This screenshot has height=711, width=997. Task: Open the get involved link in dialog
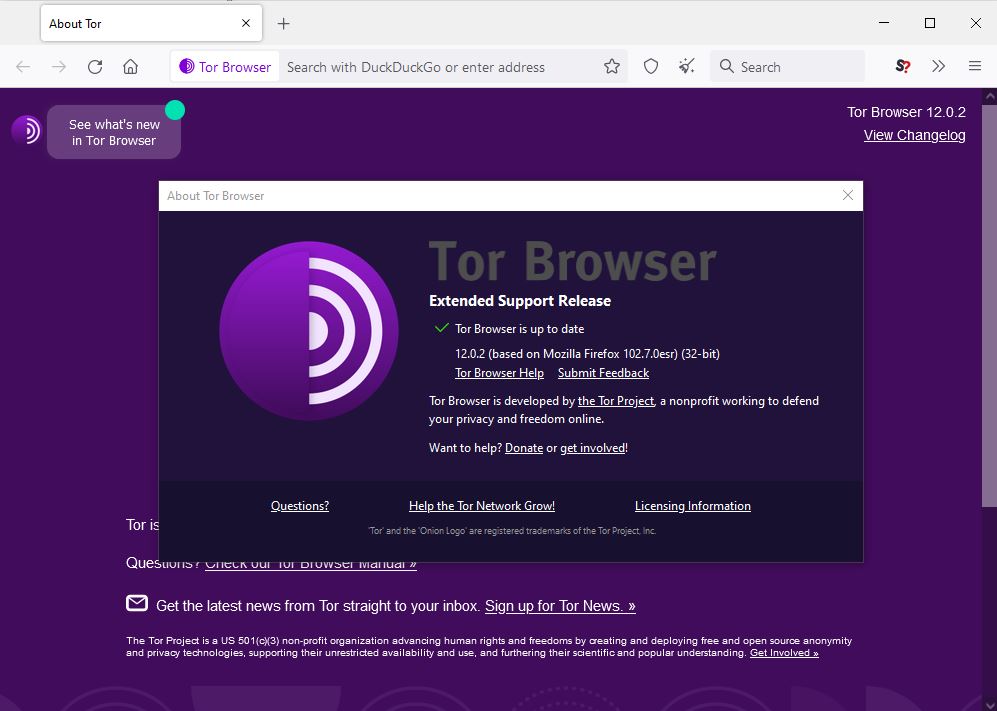point(593,448)
